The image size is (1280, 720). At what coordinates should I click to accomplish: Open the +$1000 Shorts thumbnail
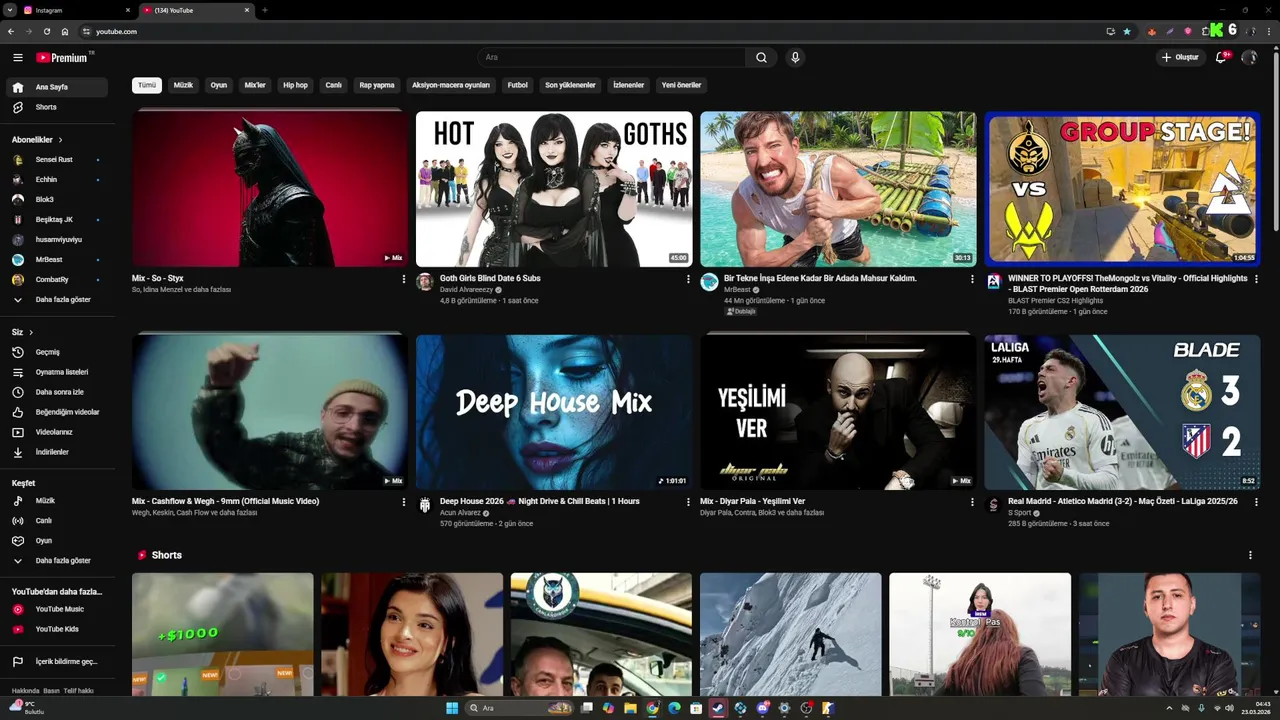pos(222,634)
